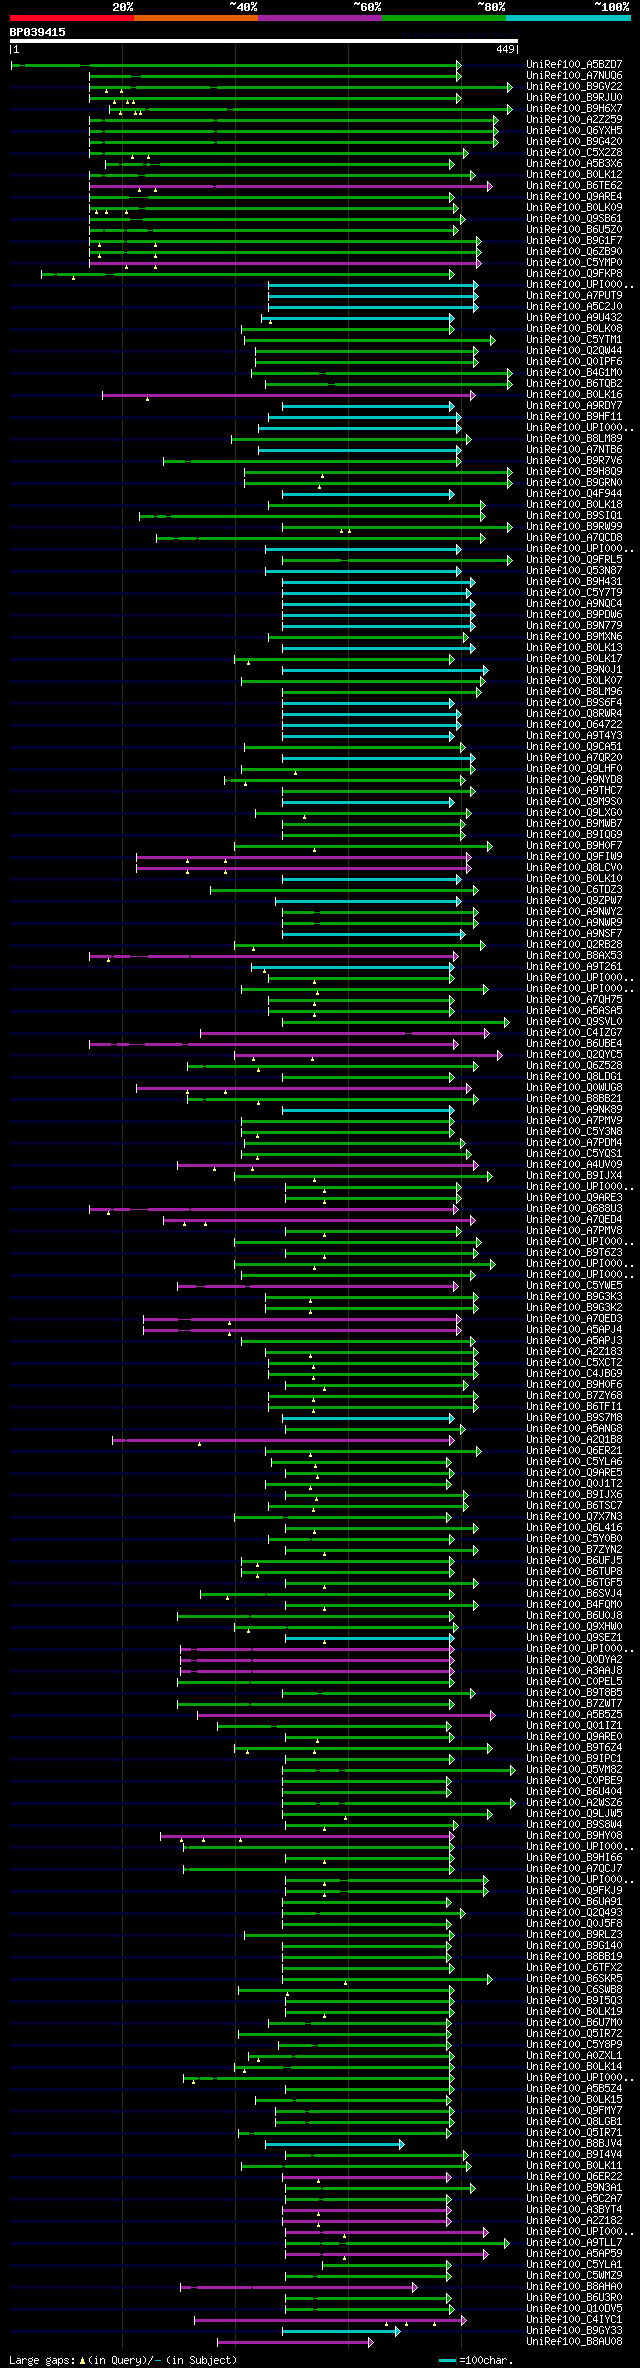Select the UniRef100_Q688U3 hit label

574,1208
